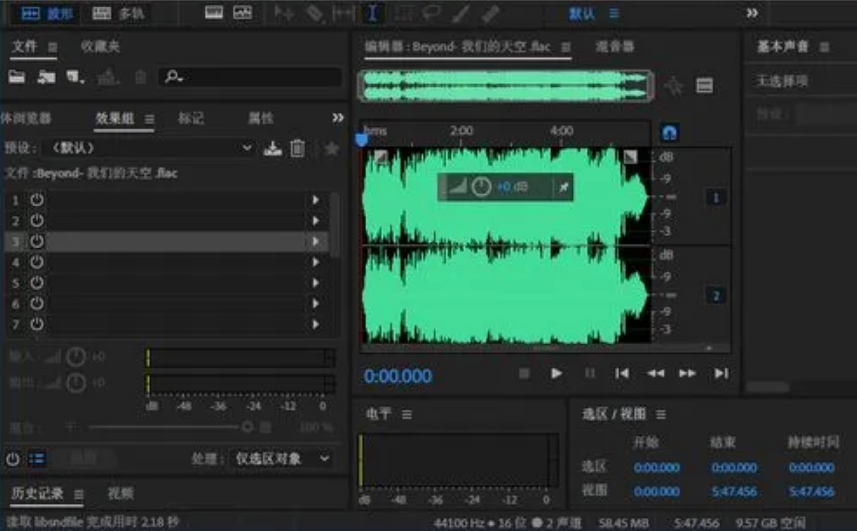Toggle power for effect slot 4
Viewport: 857px width, 531px height.
pyautogui.click(x=37, y=262)
